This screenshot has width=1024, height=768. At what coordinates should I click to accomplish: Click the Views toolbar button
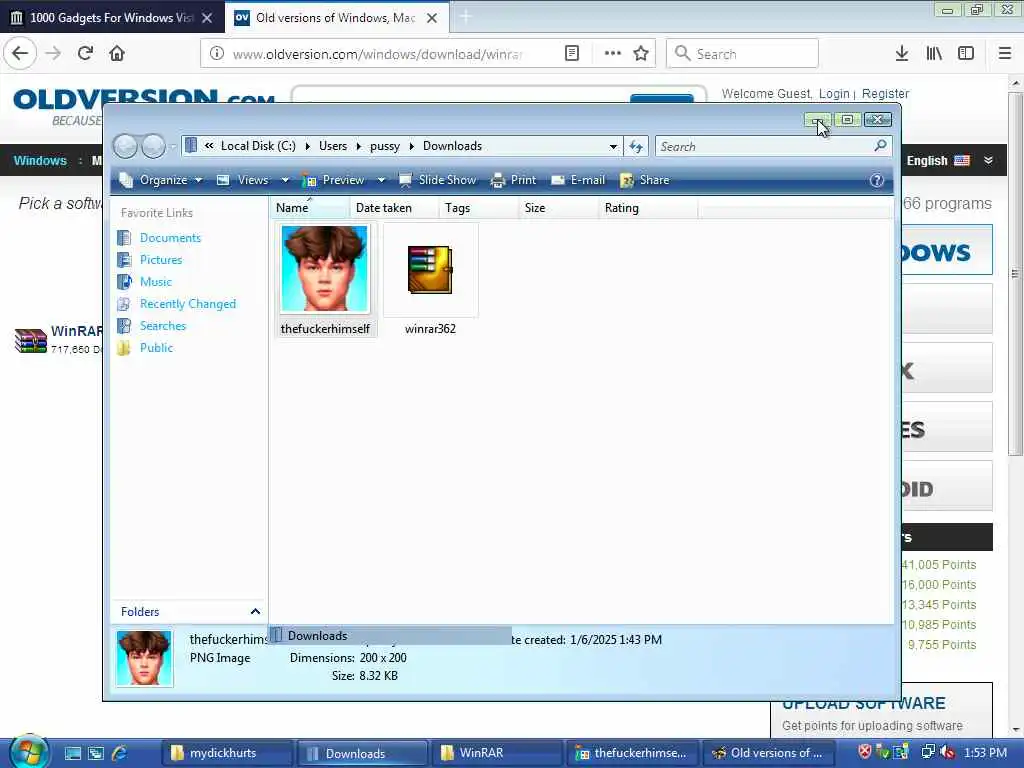pos(243,180)
